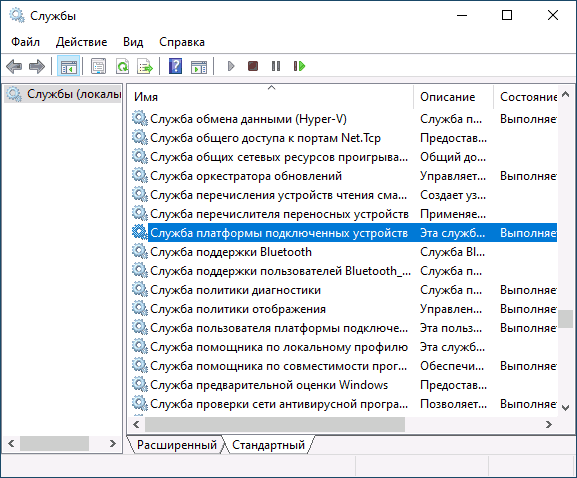Select Служба оркестратора обновлений
577x478 pixels.
pyautogui.click(x=344, y=176)
